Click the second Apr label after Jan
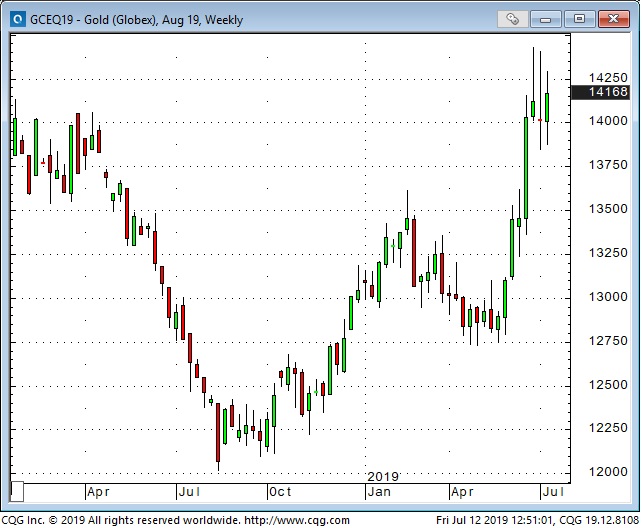The image size is (642, 528). [463, 492]
